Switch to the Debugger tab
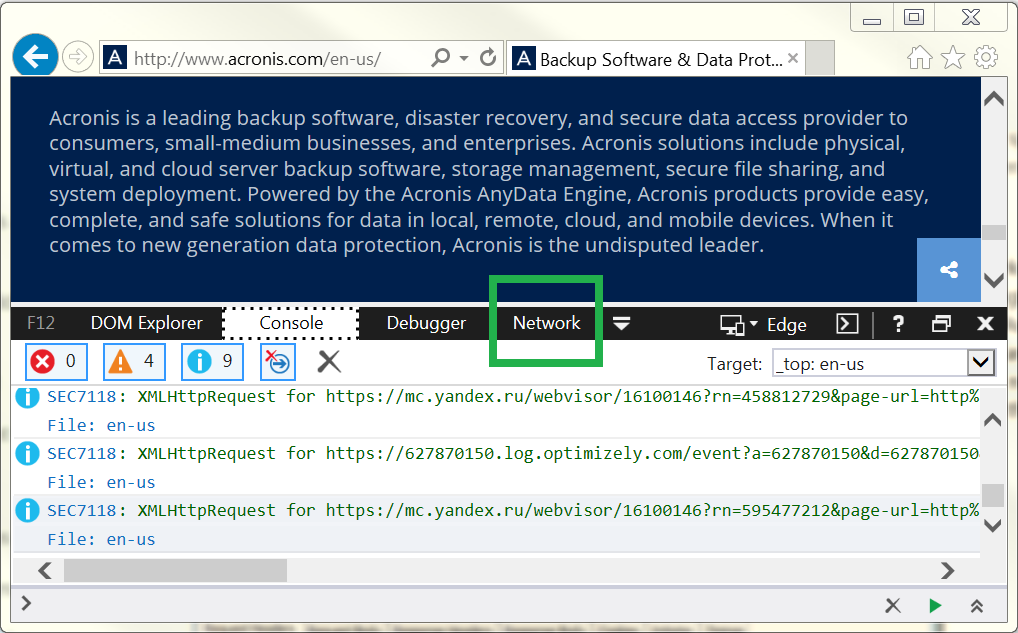 pyautogui.click(x=426, y=323)
